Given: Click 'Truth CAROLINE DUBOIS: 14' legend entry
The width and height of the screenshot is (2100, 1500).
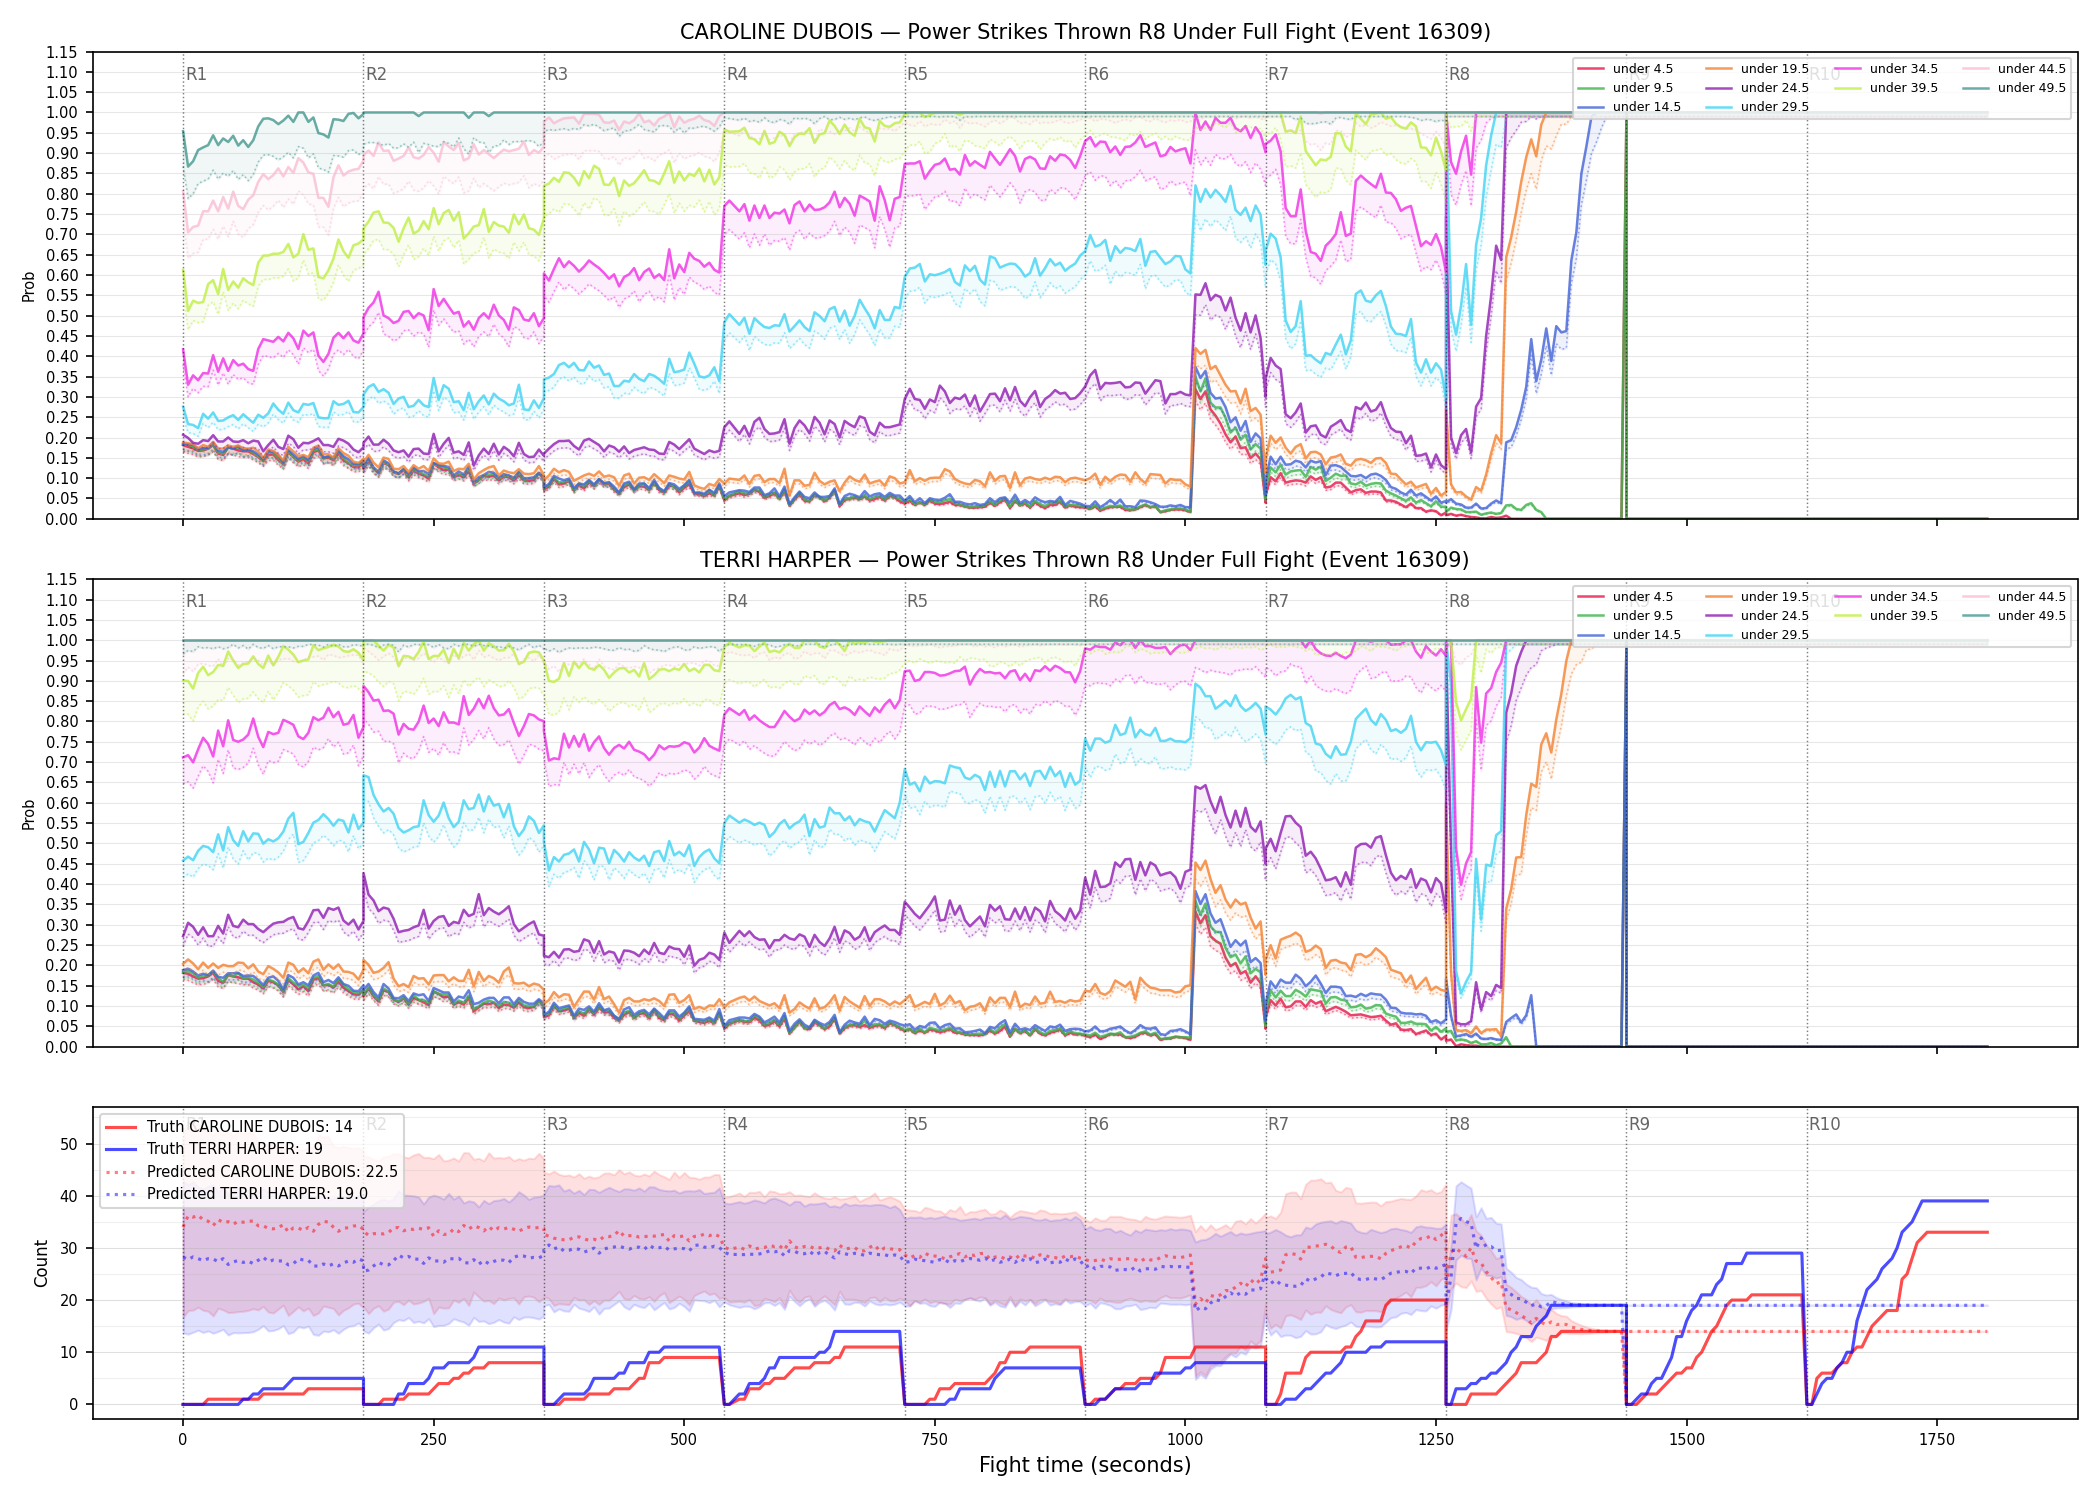Looking at the screenshot, I should 229,1127.
